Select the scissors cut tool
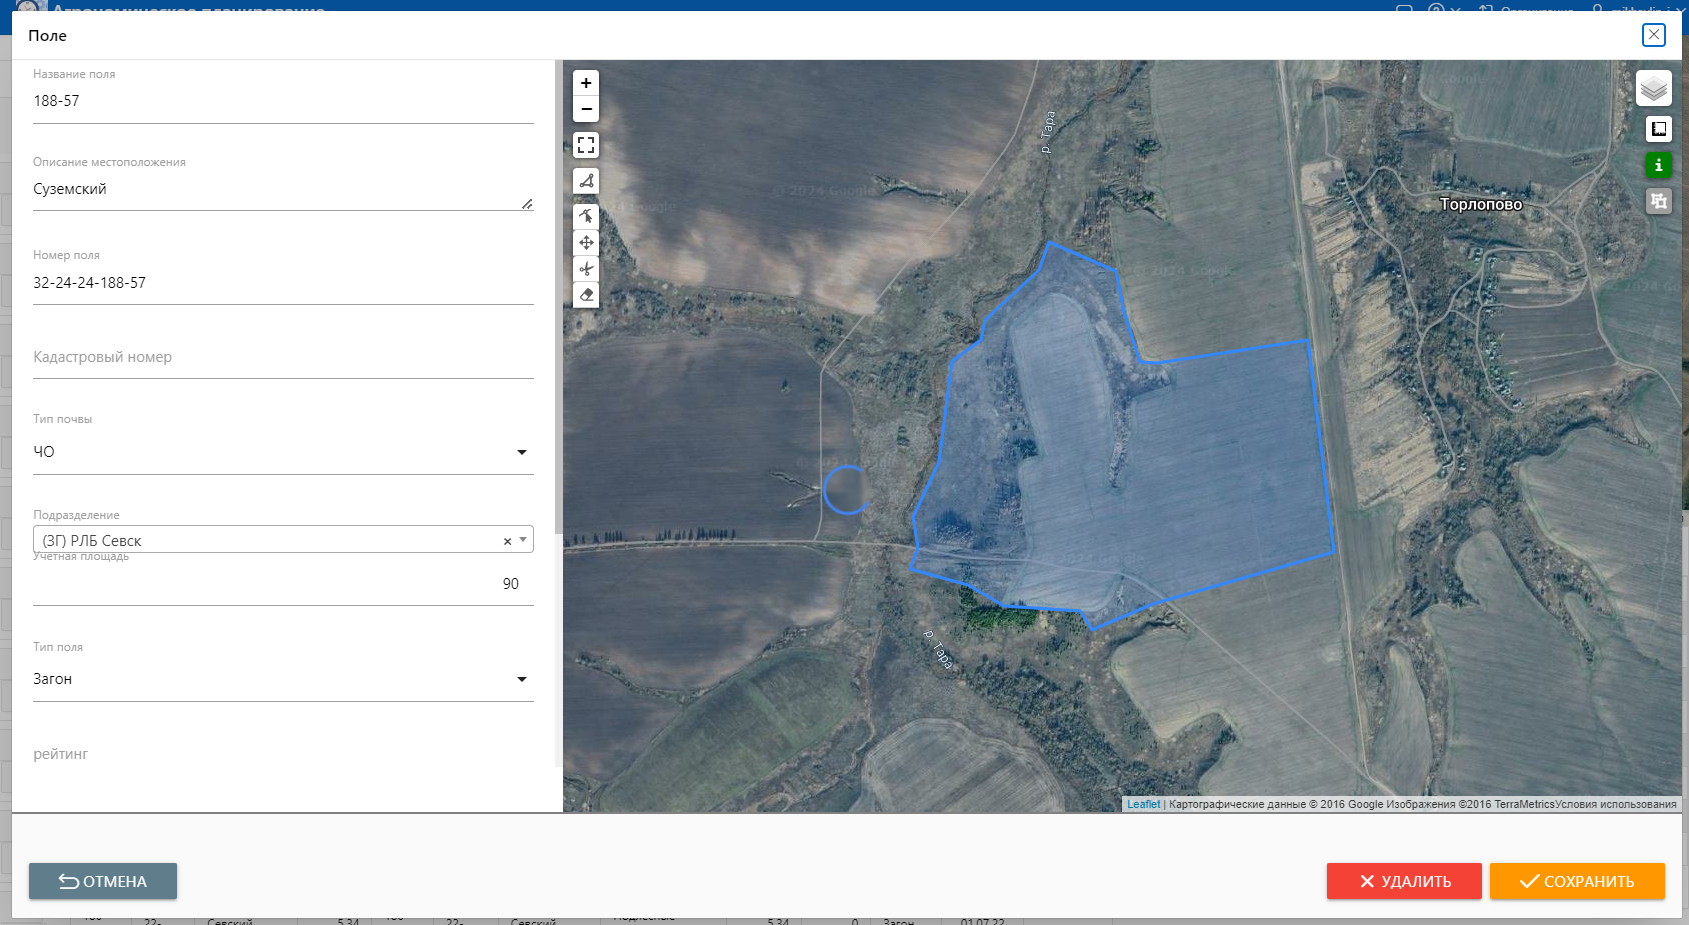Image resolution: width=1689 pixels, height=925 pixels. [586, 268]
